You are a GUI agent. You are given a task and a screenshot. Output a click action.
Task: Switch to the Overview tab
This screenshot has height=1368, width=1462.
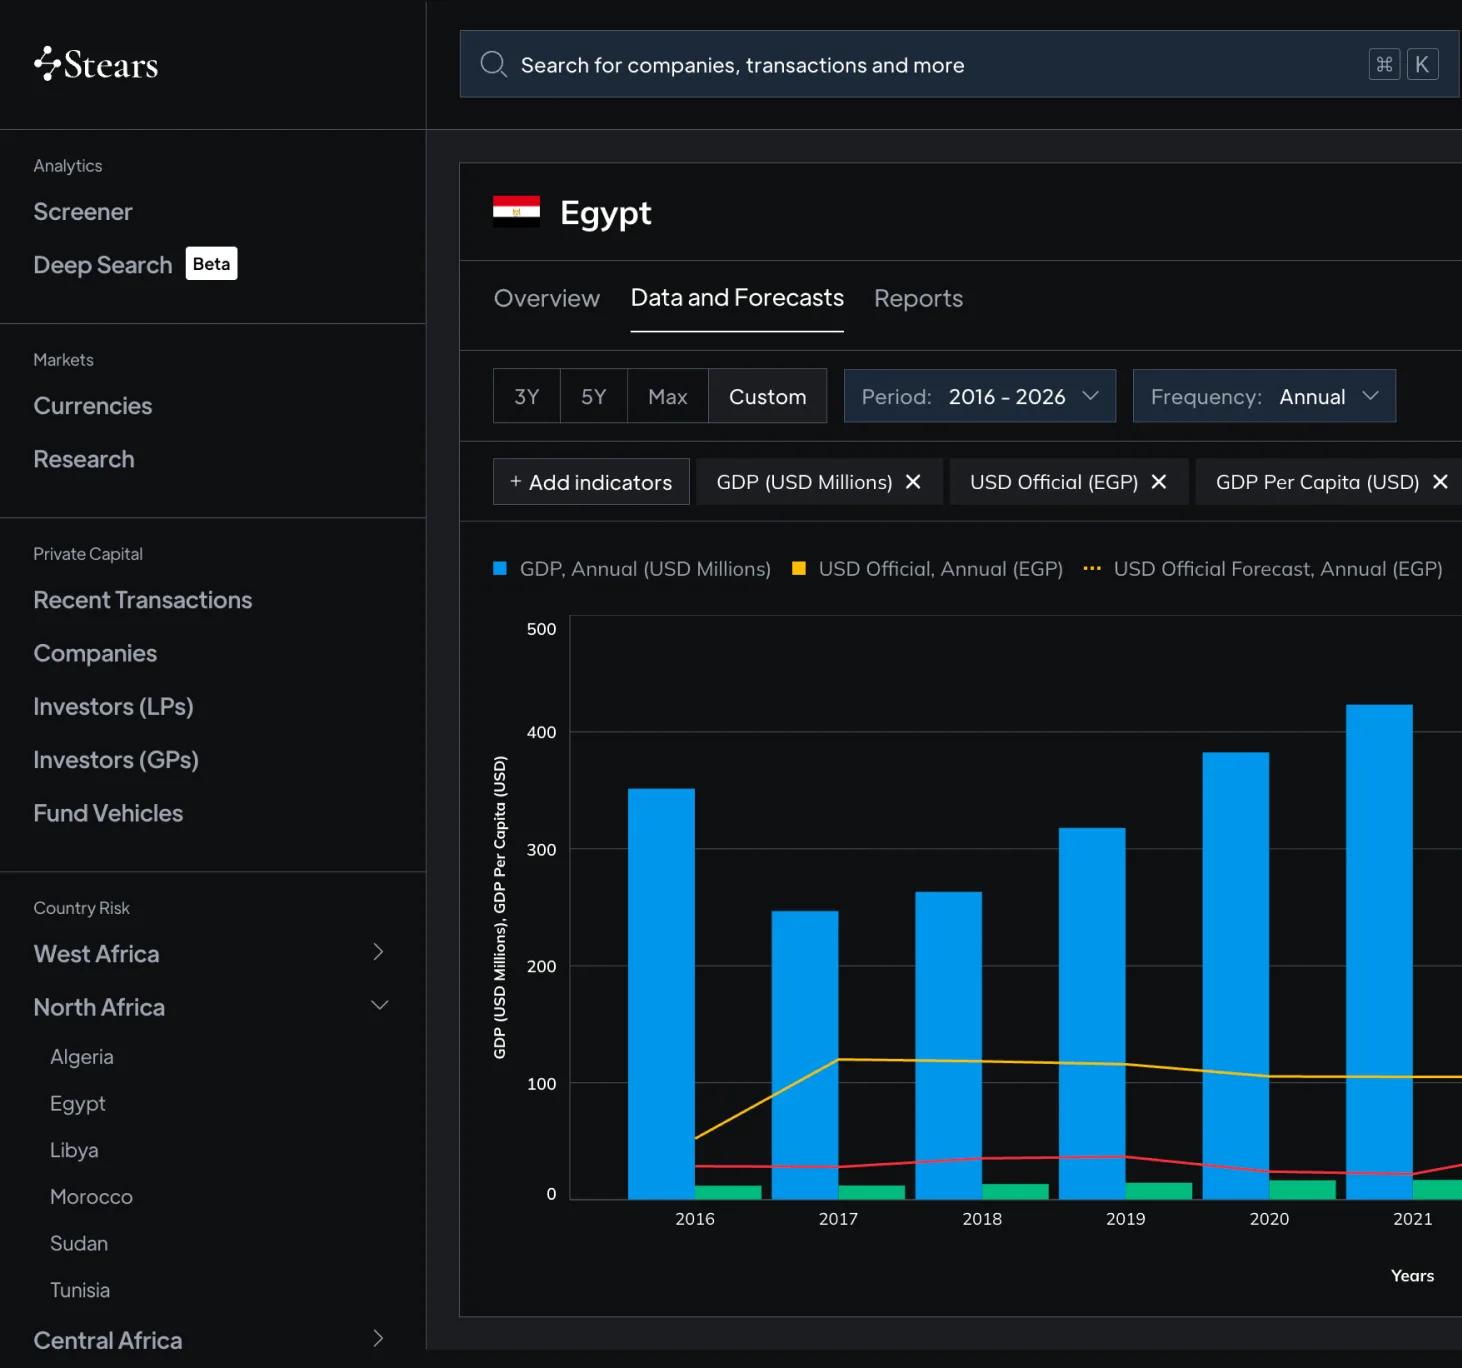click(x=547, y=298)
